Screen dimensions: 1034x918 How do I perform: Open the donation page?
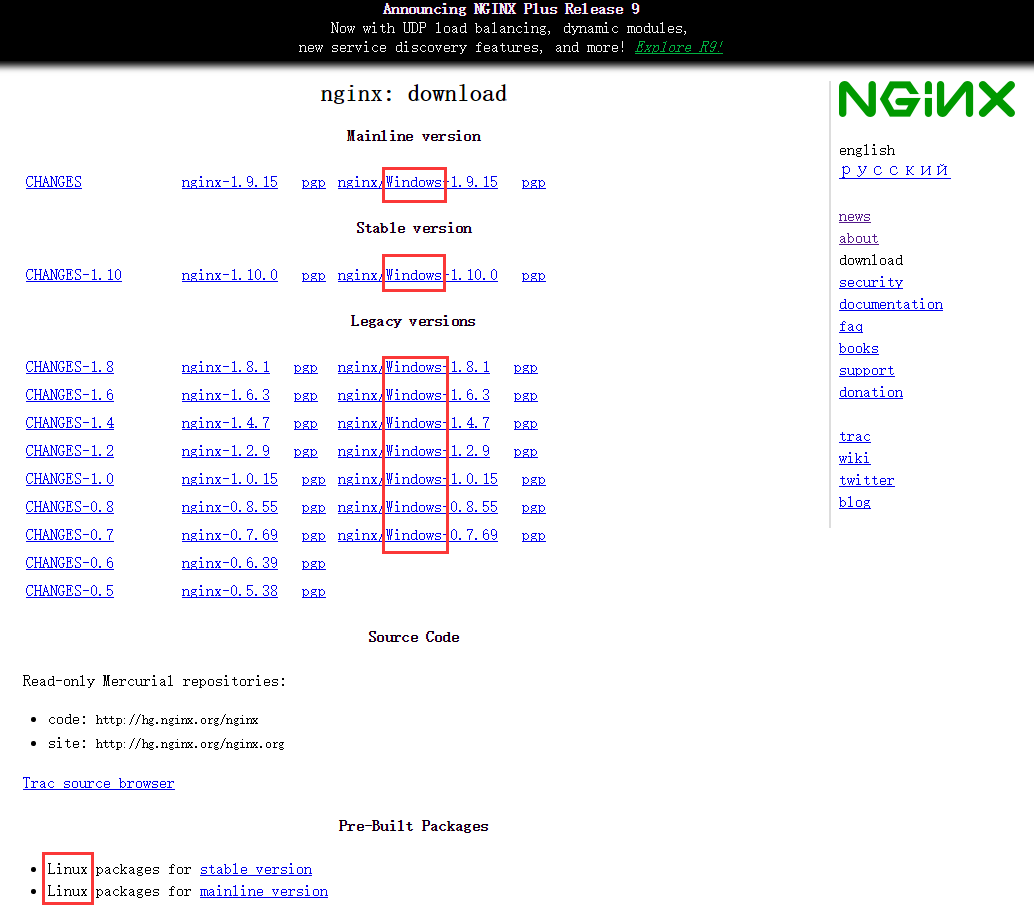(x=871, y=392)
